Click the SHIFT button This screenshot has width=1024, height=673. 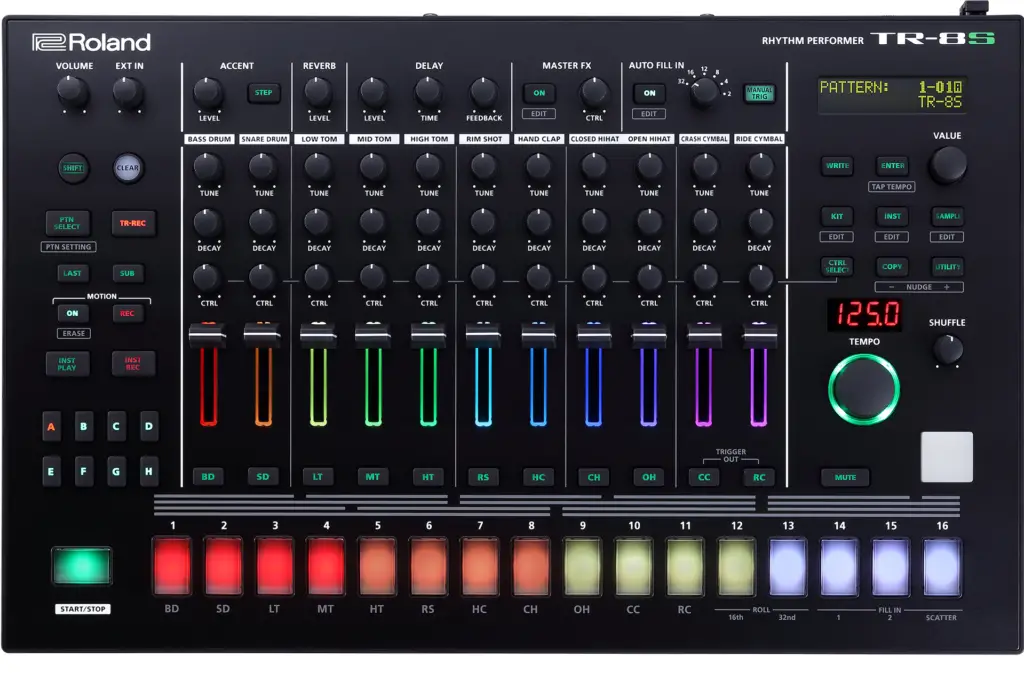click(72, 168)
